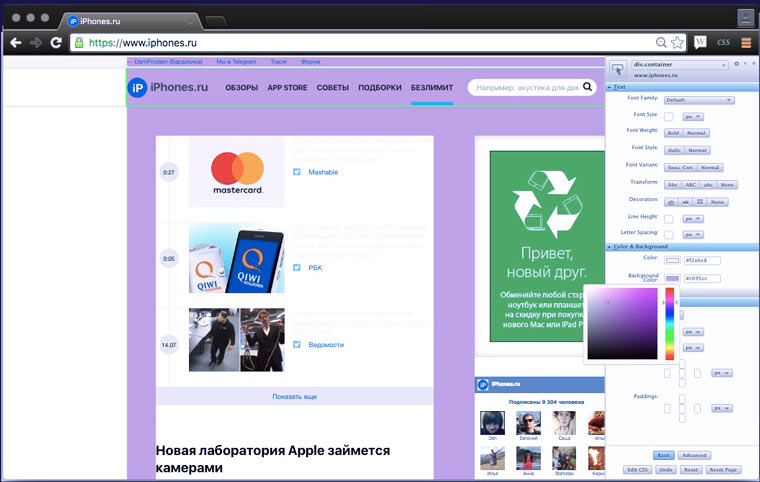This screenshot has width=760, height=482.
Task: Set Font Weight to Normal
Action: pos(696,133)
